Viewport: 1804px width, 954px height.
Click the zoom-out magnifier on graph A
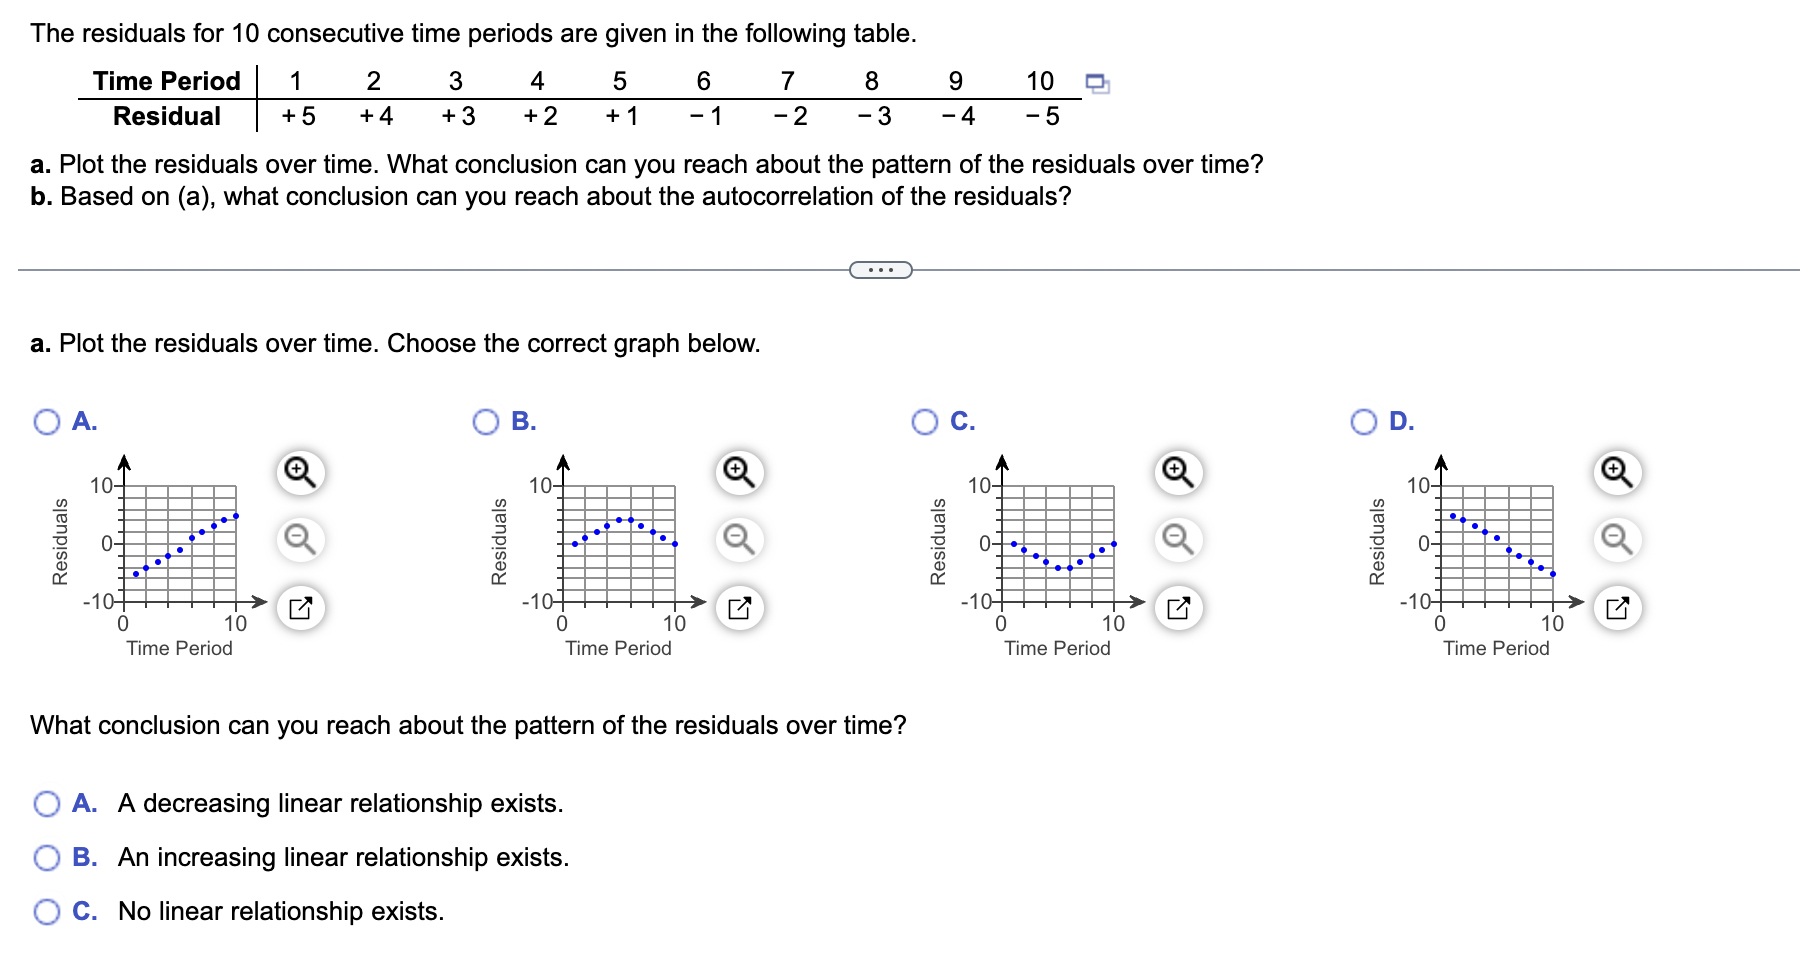pos(299,539)
